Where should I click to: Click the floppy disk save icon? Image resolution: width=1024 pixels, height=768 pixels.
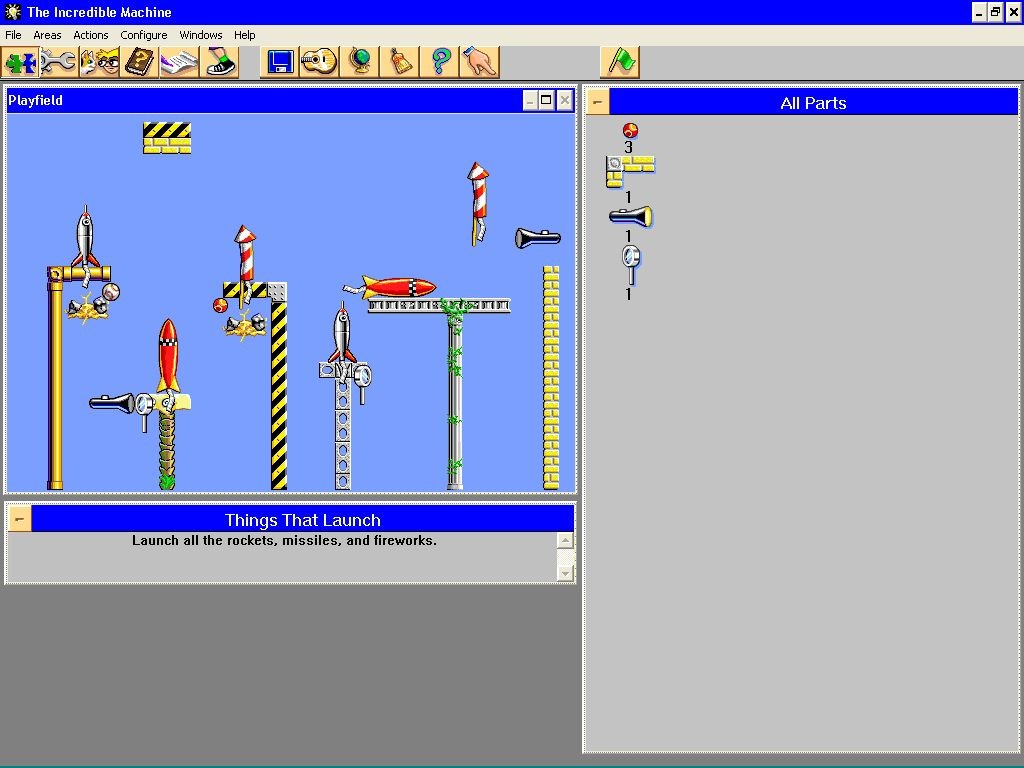[x=280, y=63]
